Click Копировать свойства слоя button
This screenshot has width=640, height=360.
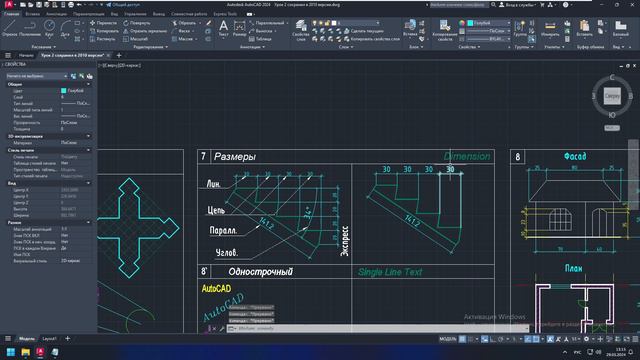[x=371, y=39]
